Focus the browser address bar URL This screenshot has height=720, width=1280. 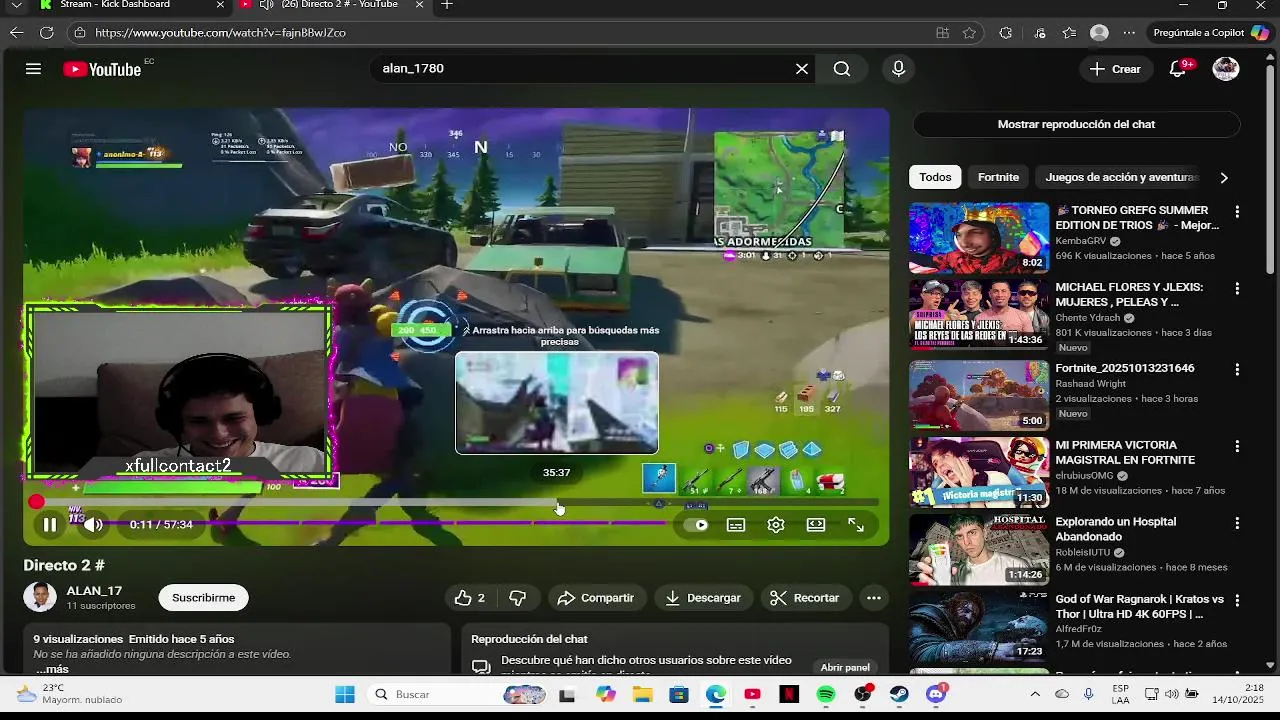tap(220, 33)
